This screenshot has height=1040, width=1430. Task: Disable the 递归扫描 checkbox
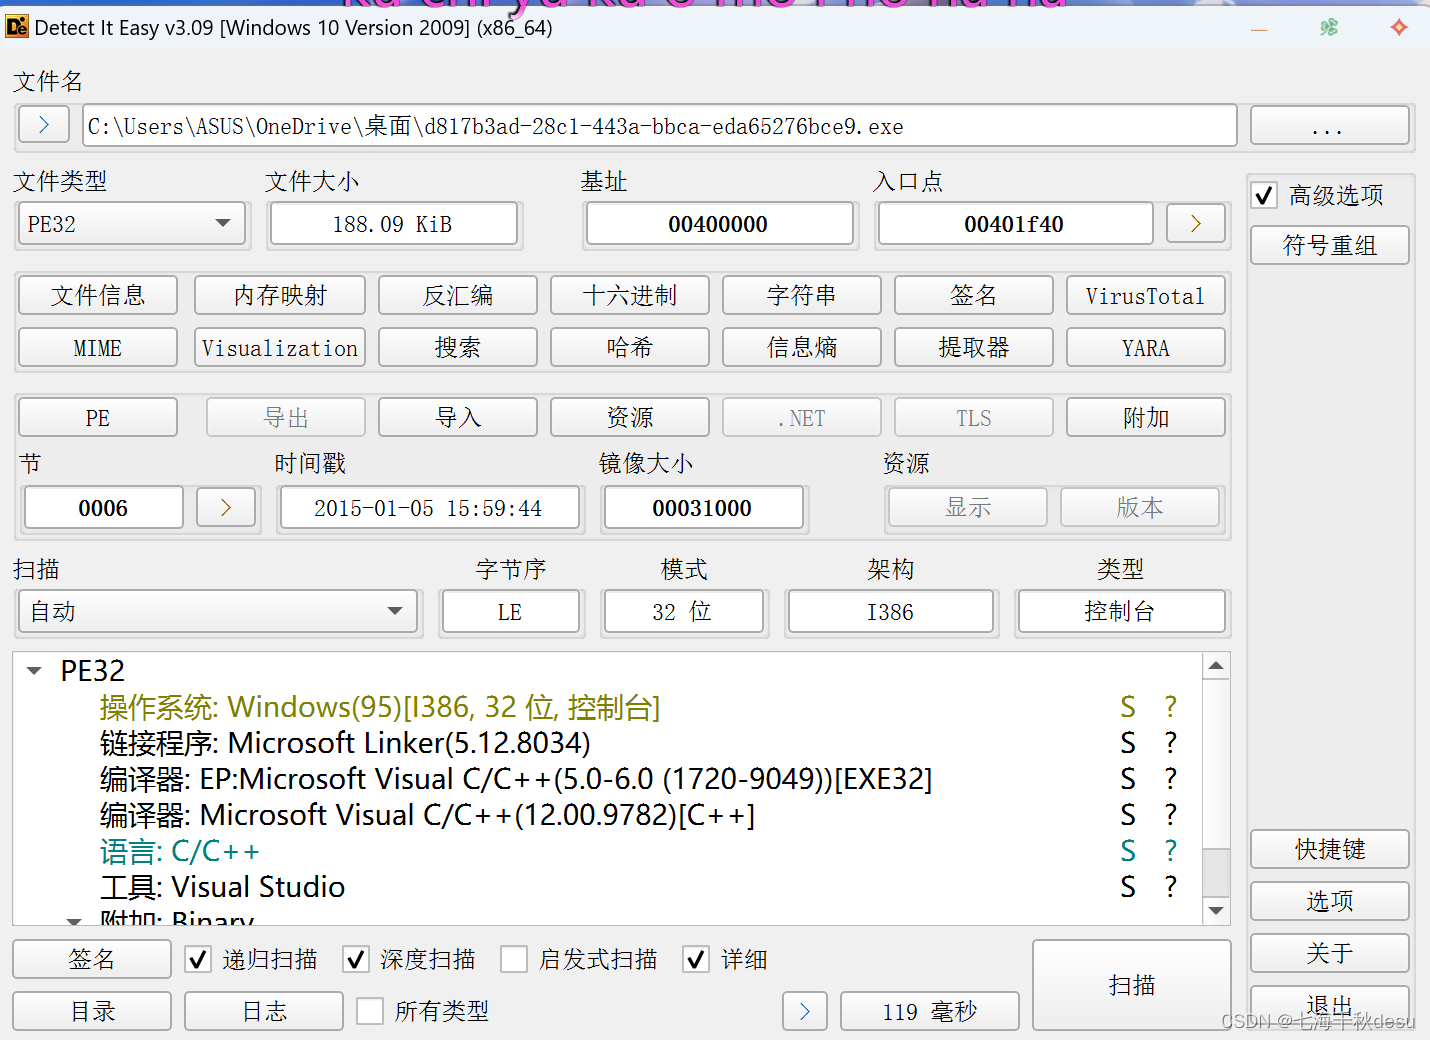(197, 959)
